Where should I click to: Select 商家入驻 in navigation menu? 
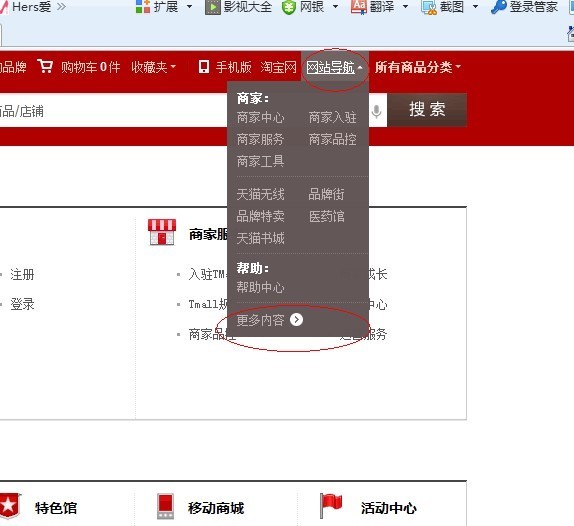coord(332,117)
